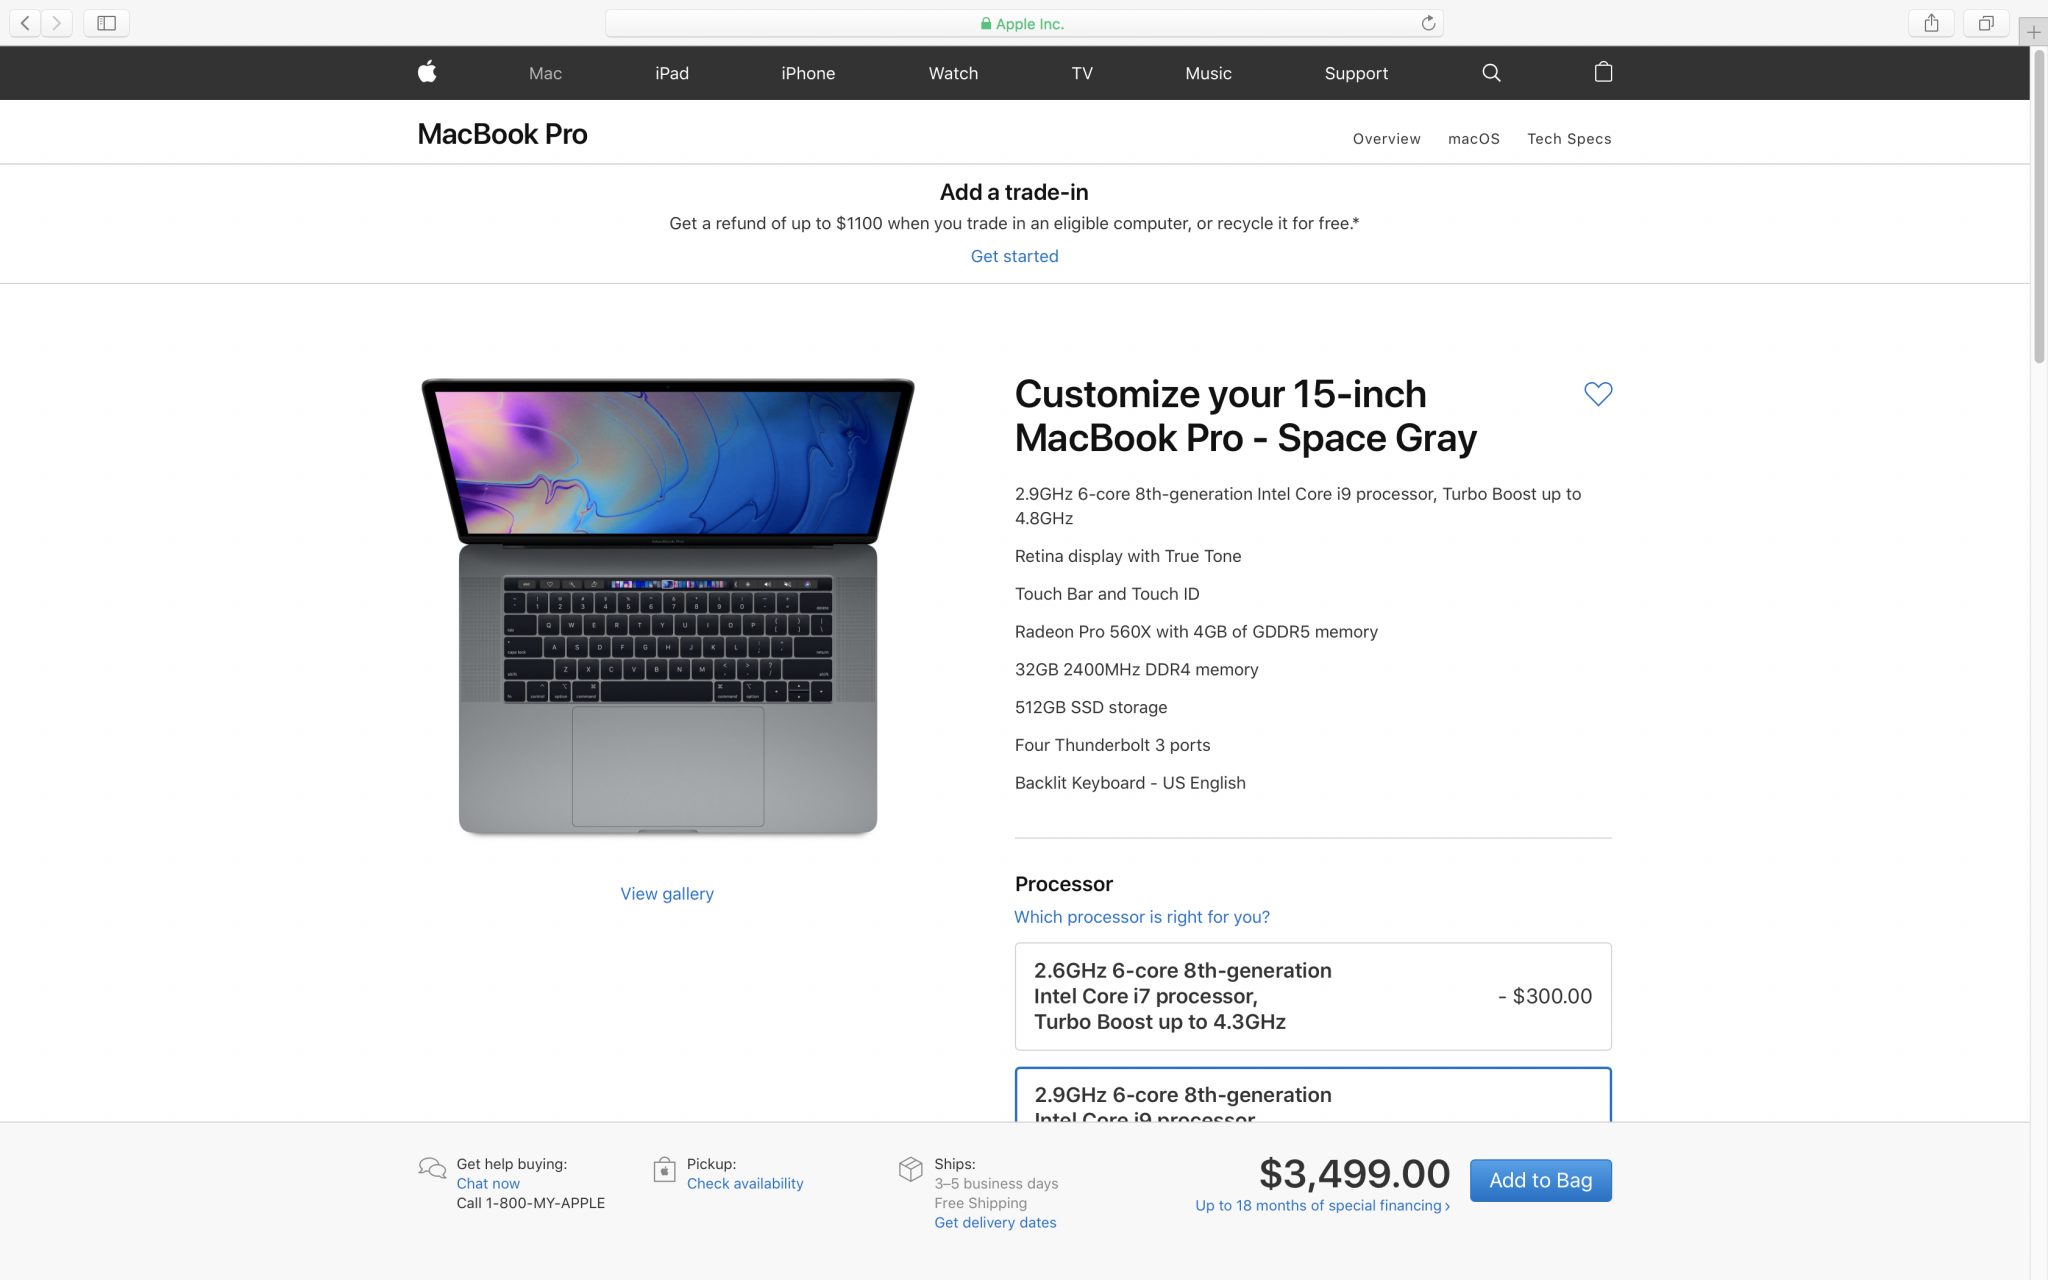Click the page reload icon

point(1428,23)
